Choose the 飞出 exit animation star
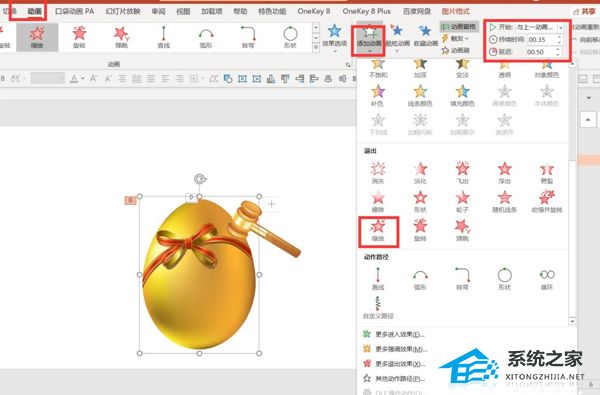The width and height of the screenshot is (600, 395). [x=462, y=173]
